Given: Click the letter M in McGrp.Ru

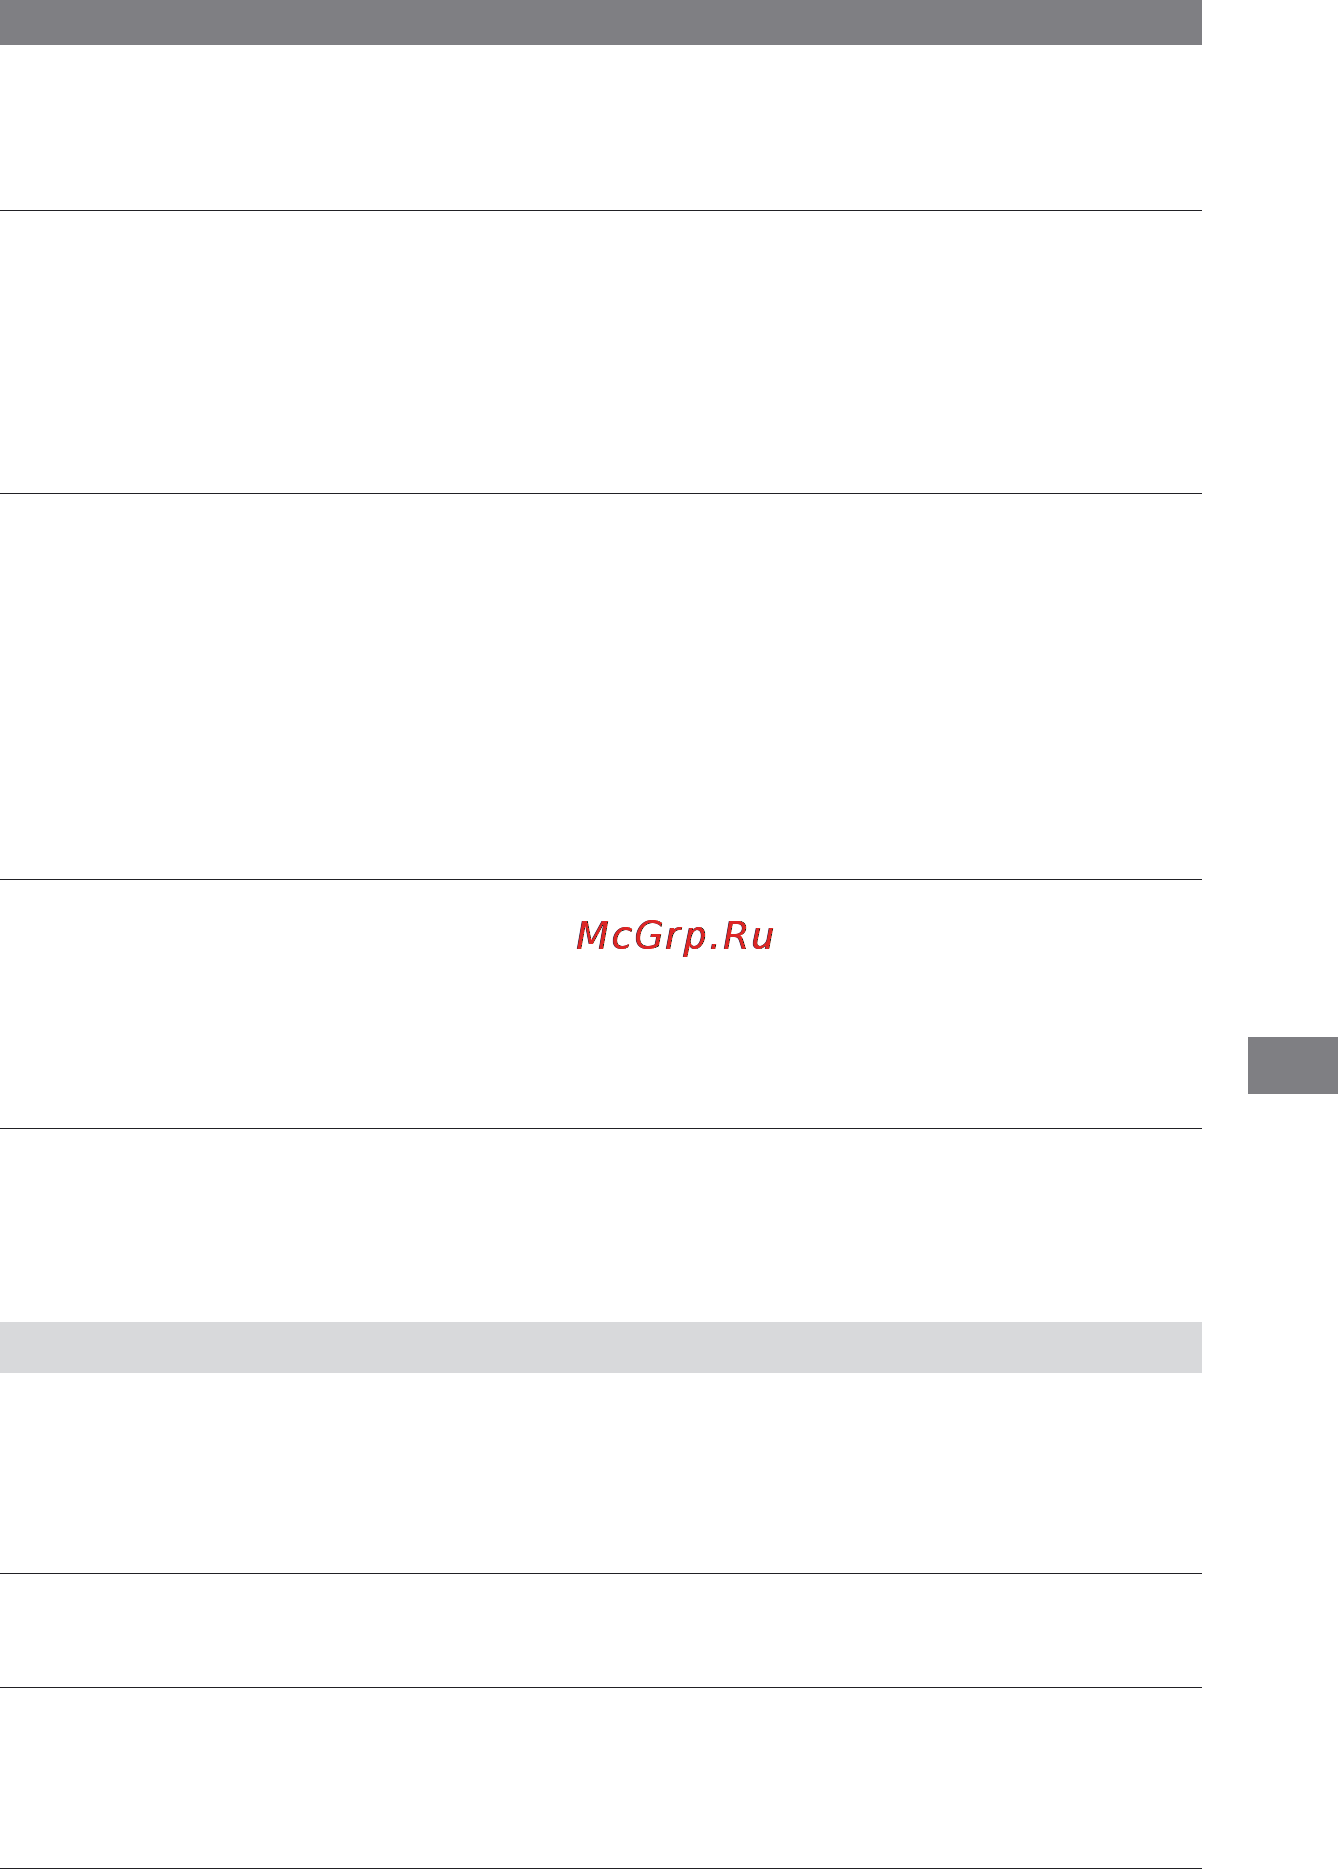Looking at the screenshot, I should (x=593, y=935).
